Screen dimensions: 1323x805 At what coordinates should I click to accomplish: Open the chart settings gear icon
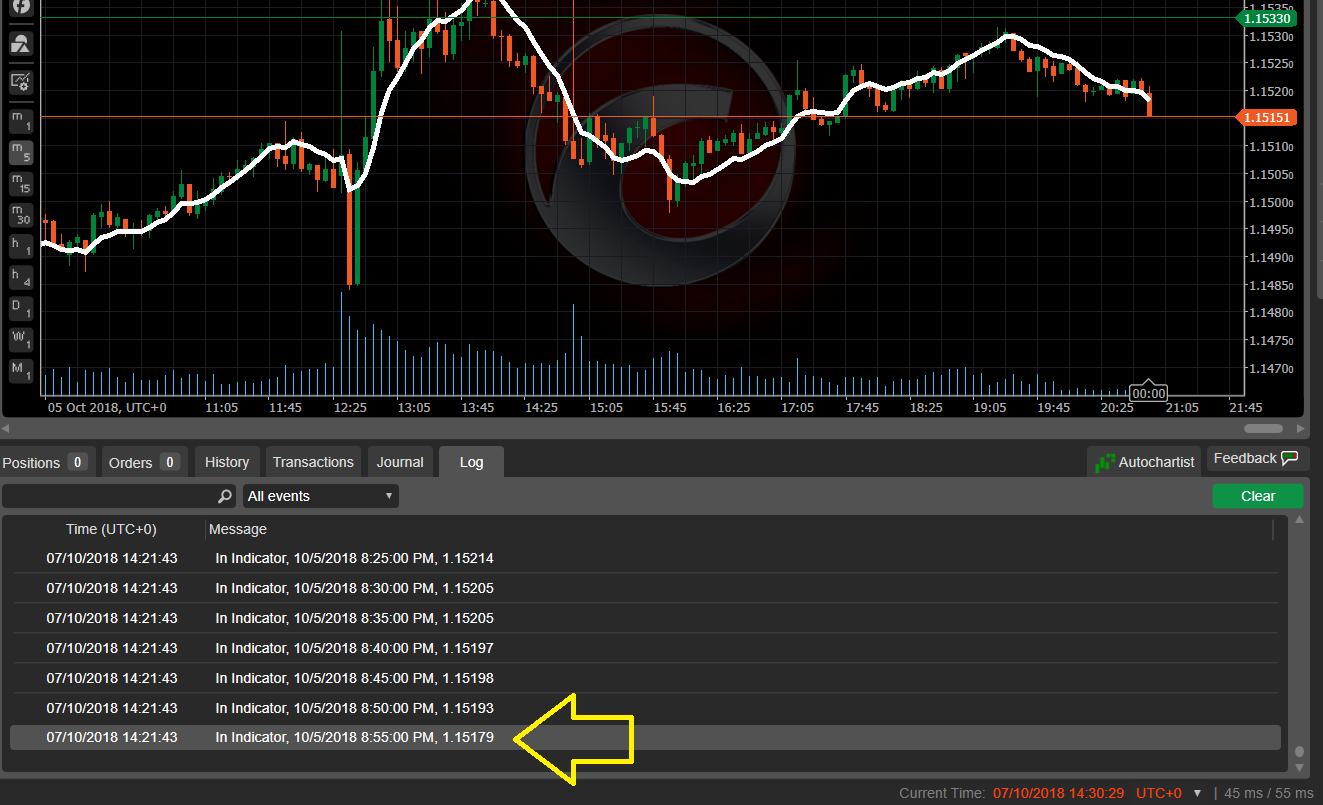pos(21,82)
